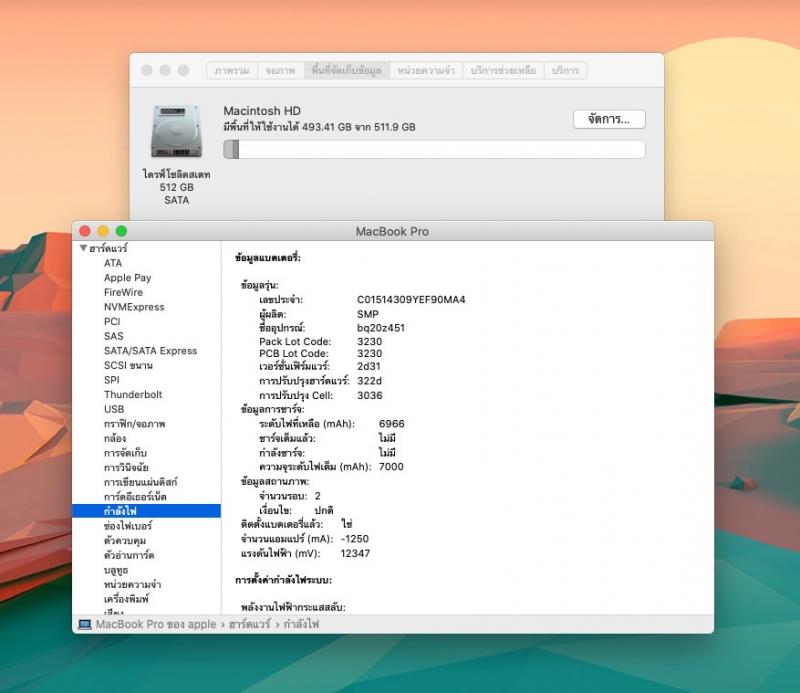
Task: Click serial number C01514309YEF90MA4
Action: pyautogui.click(x=411, y=300)
